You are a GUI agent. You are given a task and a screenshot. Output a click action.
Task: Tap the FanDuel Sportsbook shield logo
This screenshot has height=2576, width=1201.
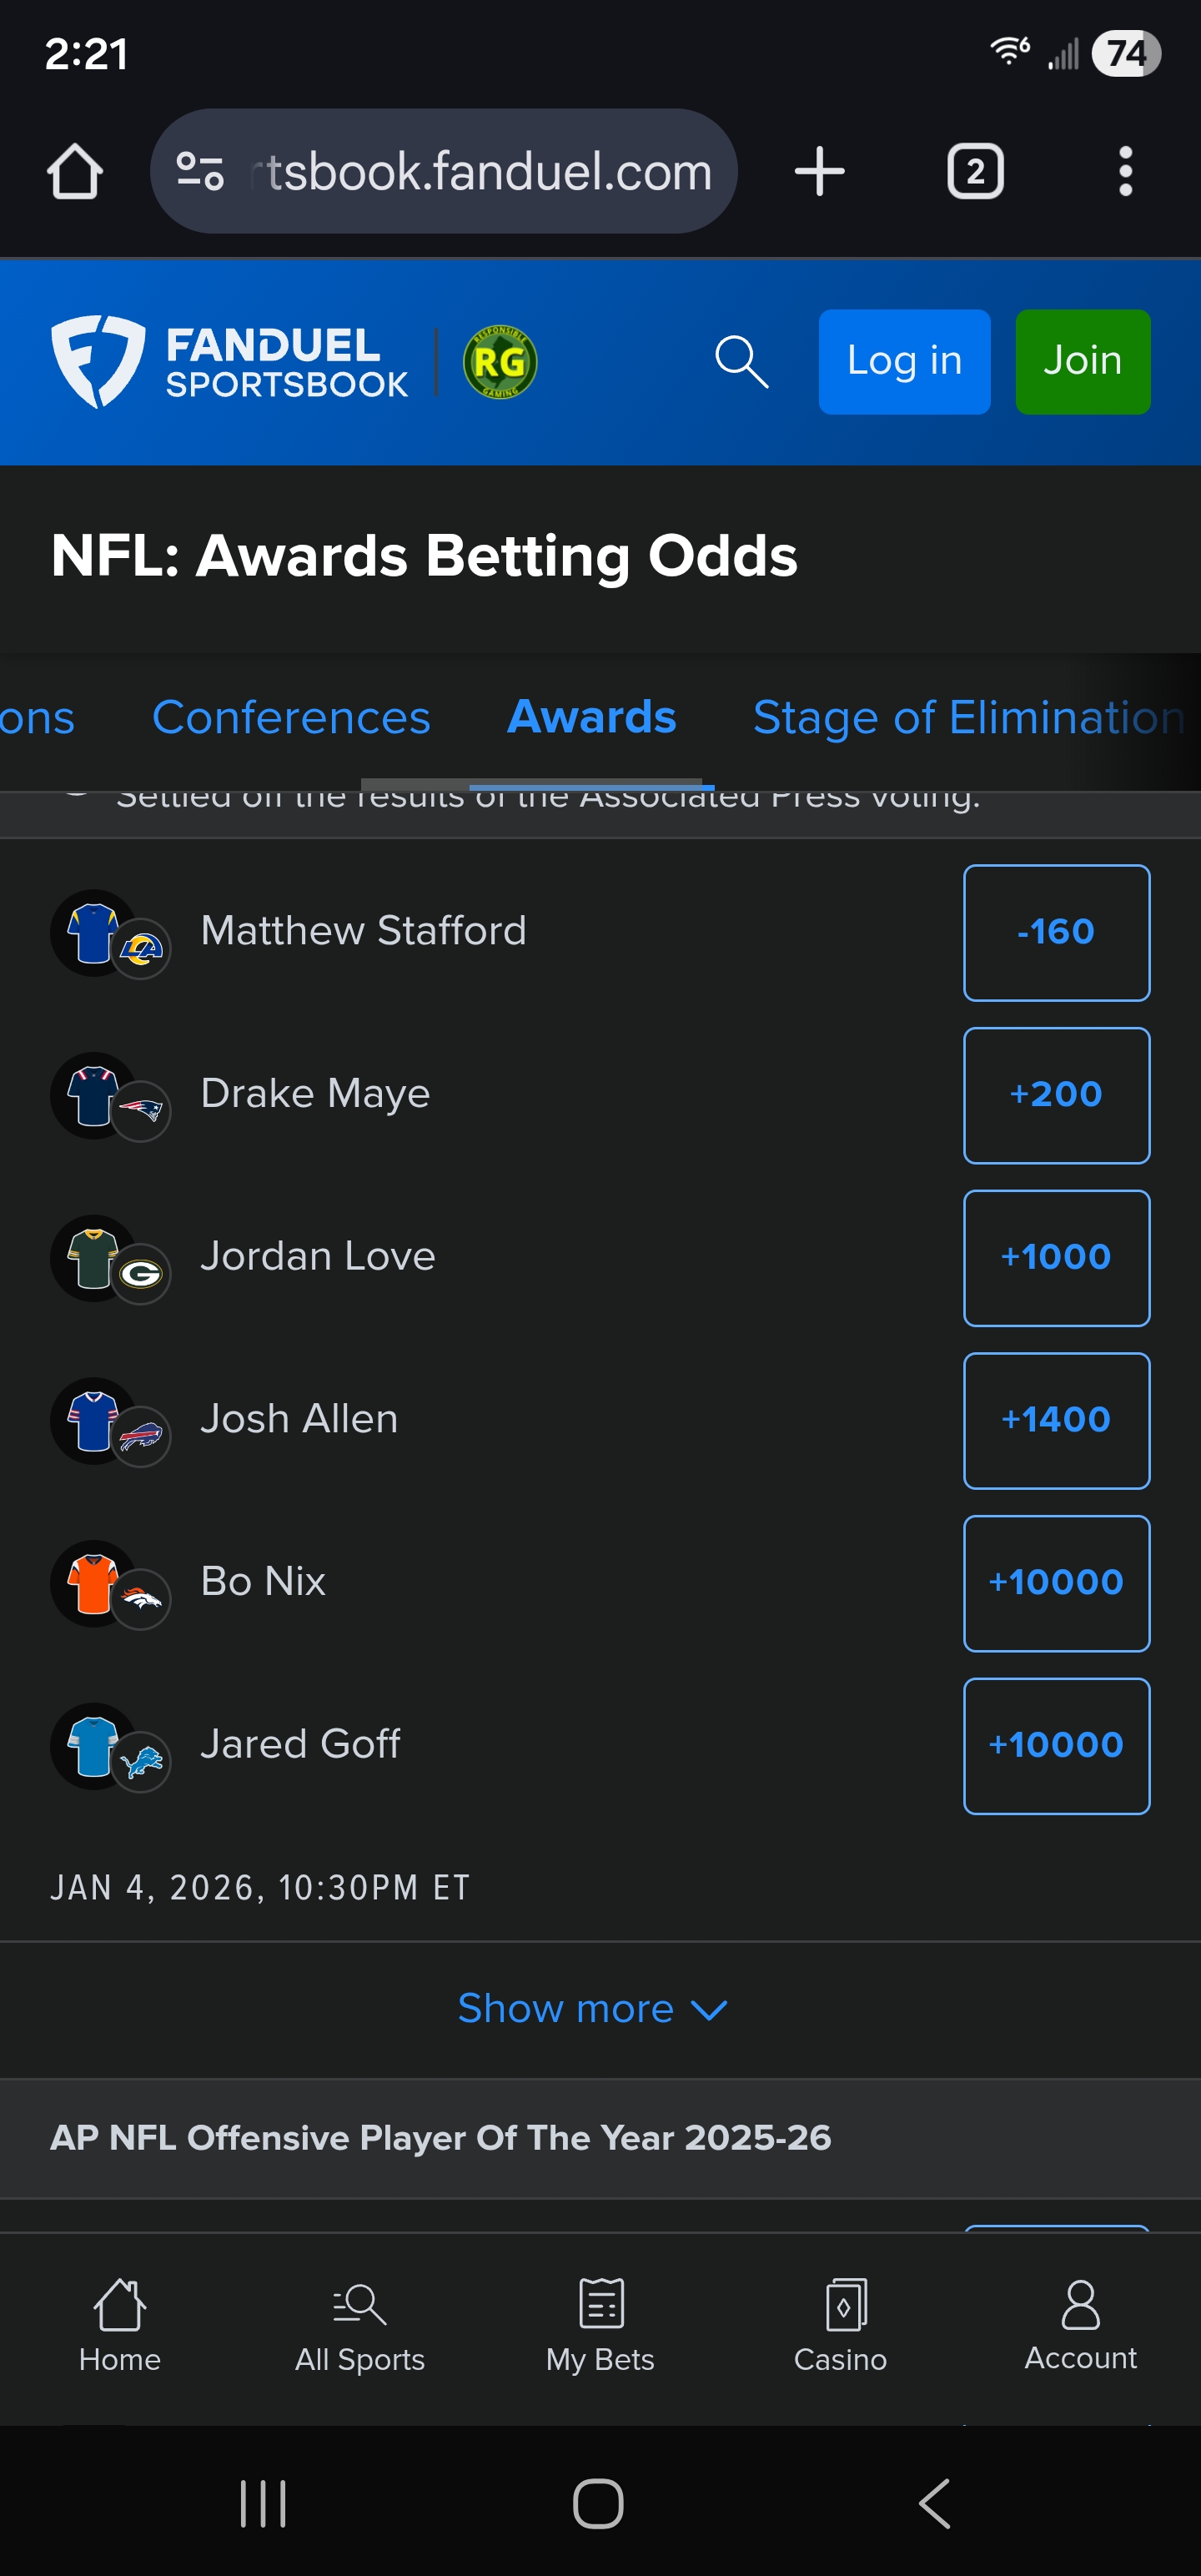tap(98, 361)
